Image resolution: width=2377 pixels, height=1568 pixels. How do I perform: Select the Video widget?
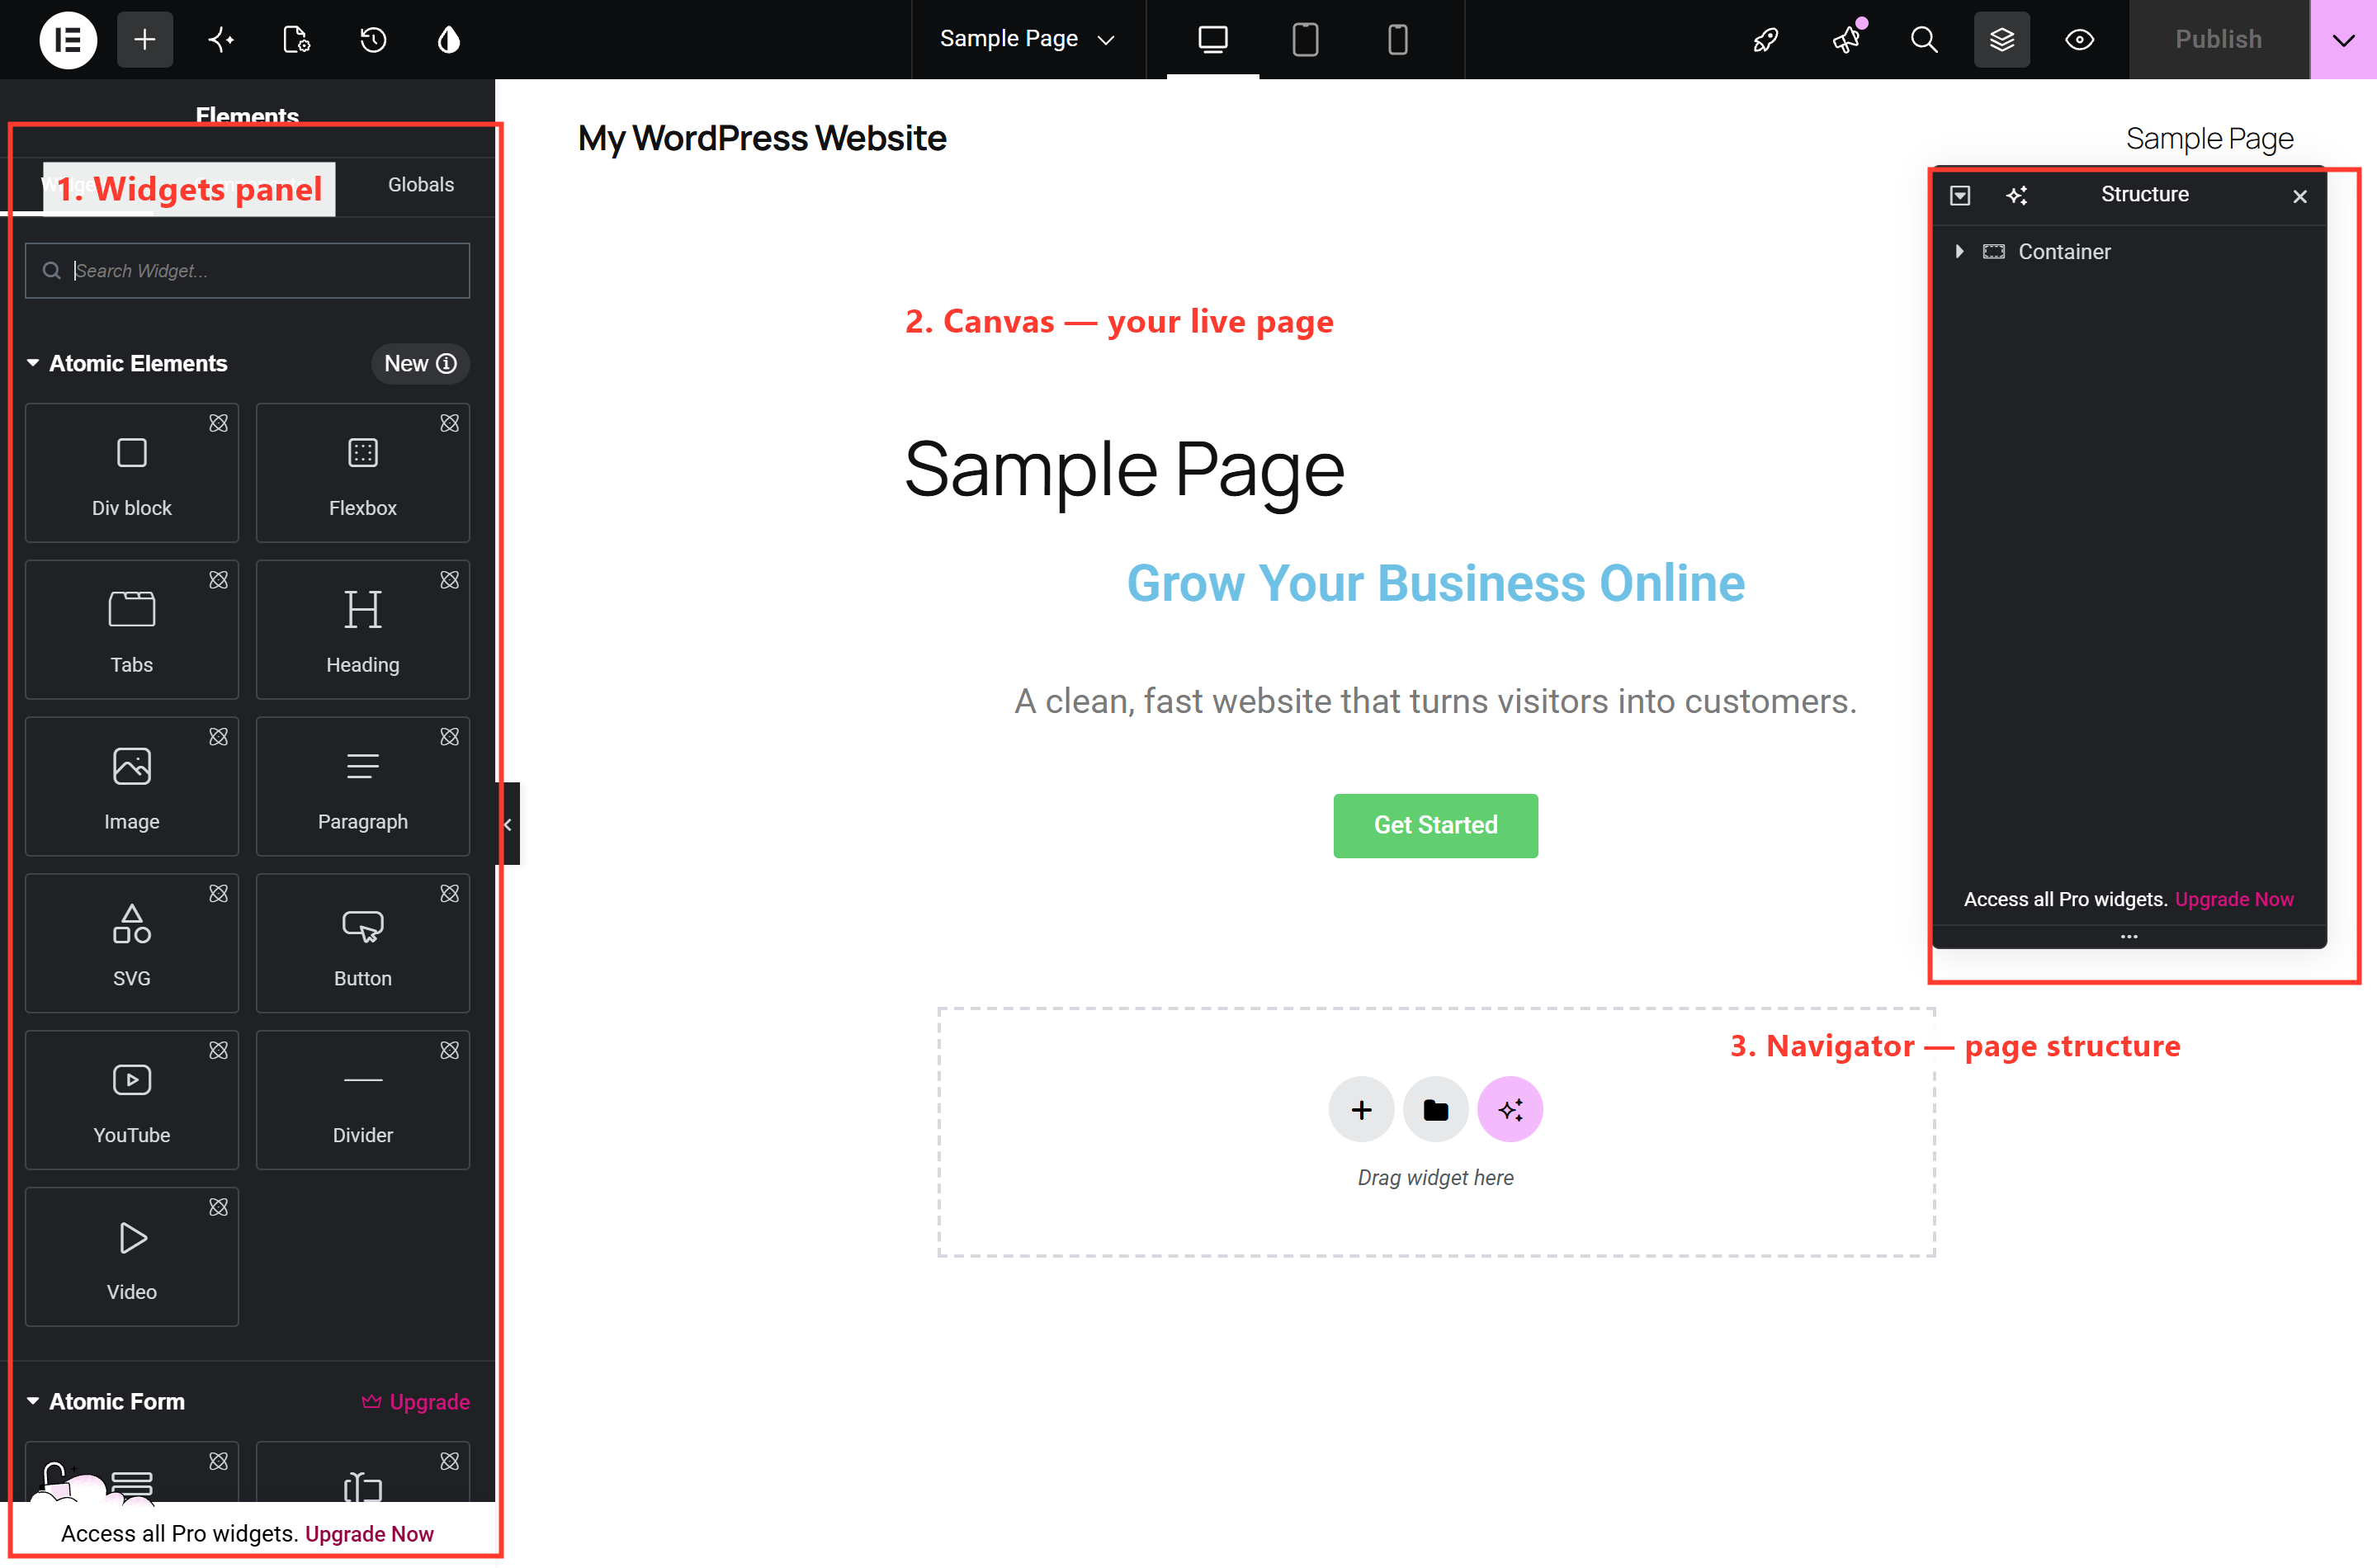[132, 1257]
